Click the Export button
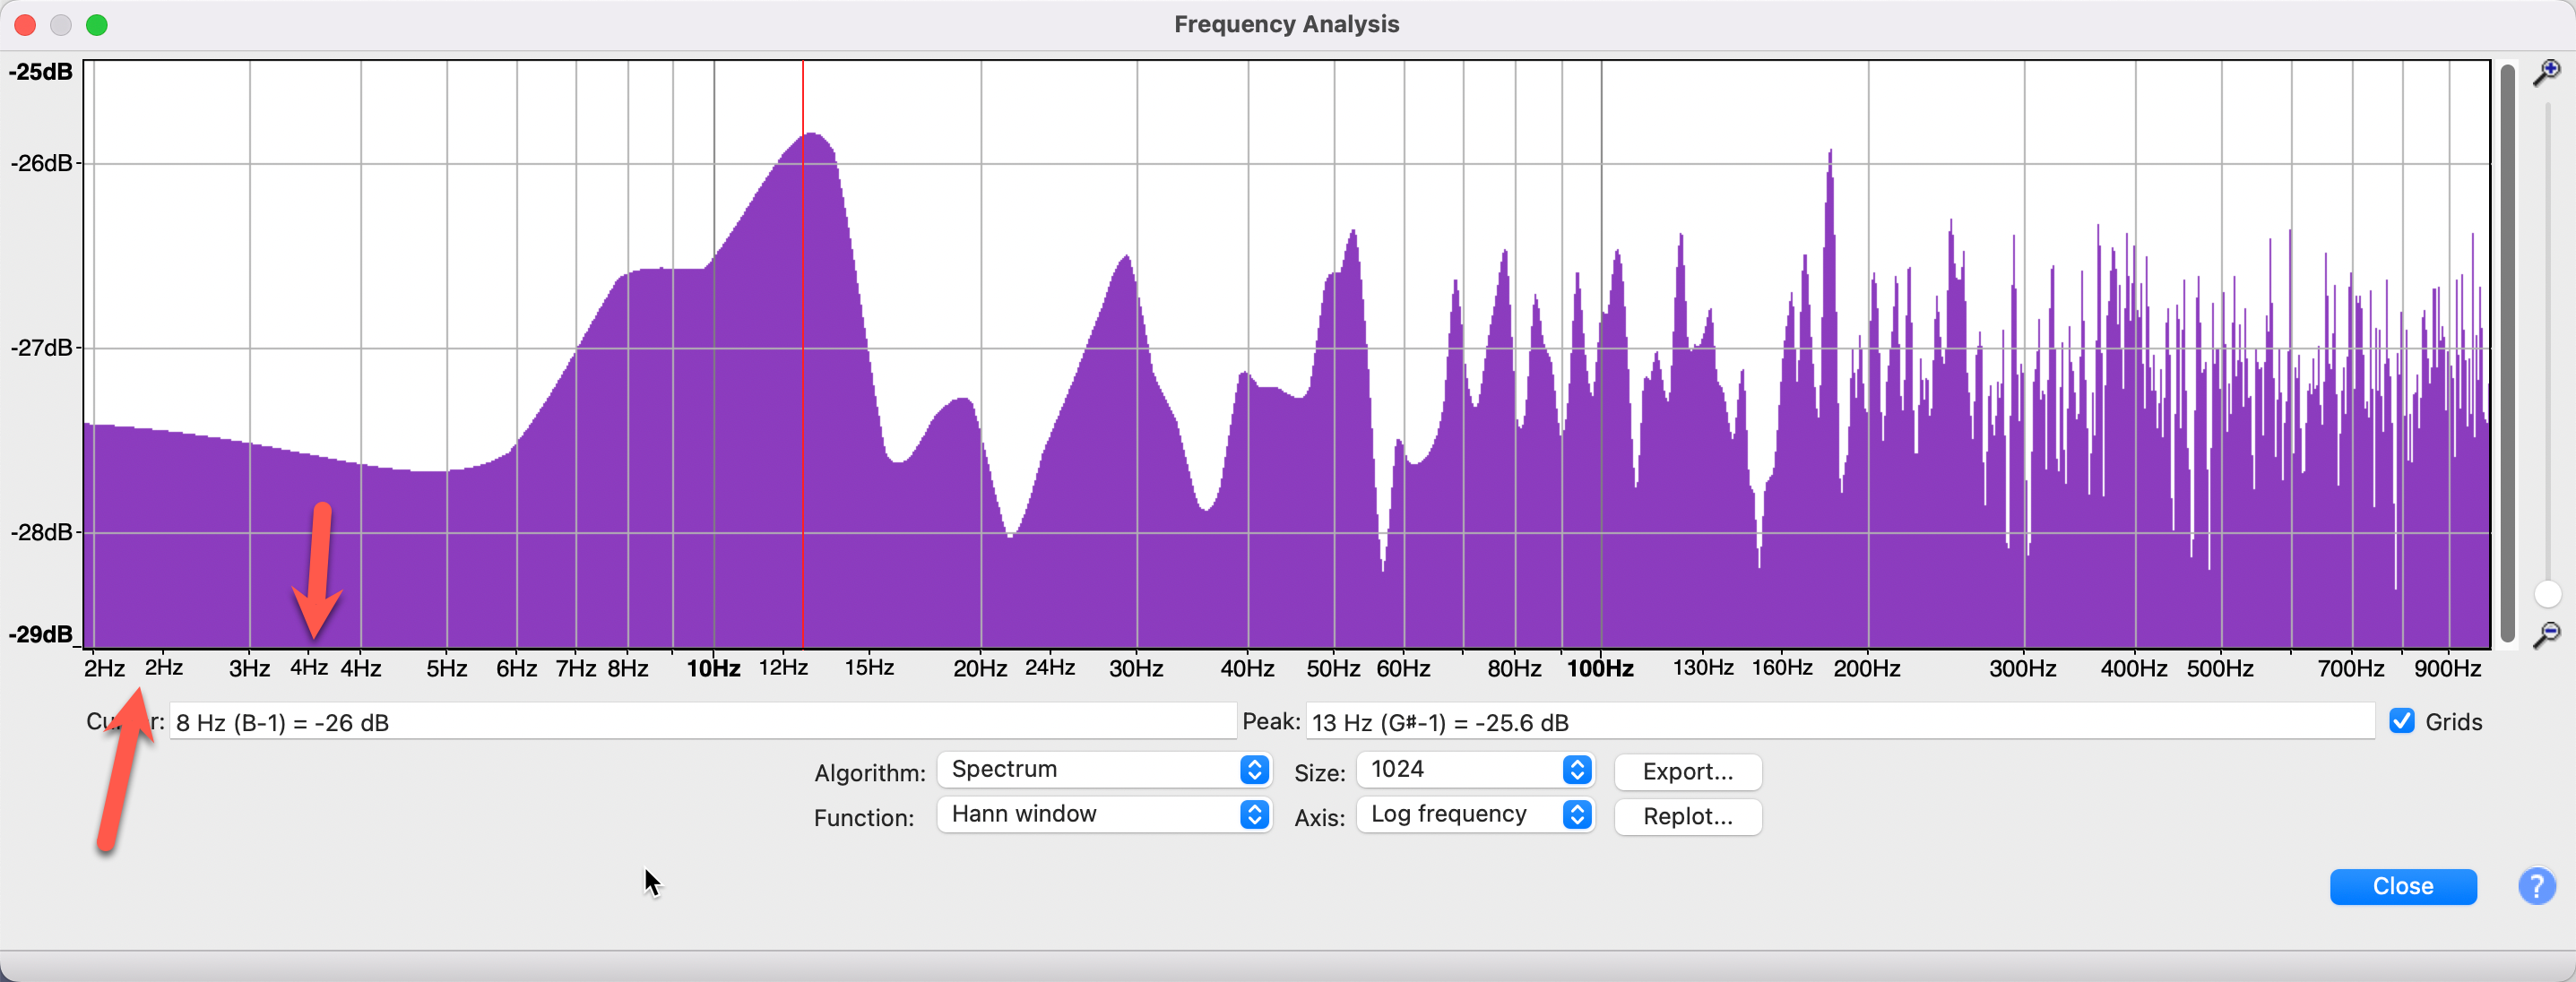The image size is (2576, 982). 1687,771
